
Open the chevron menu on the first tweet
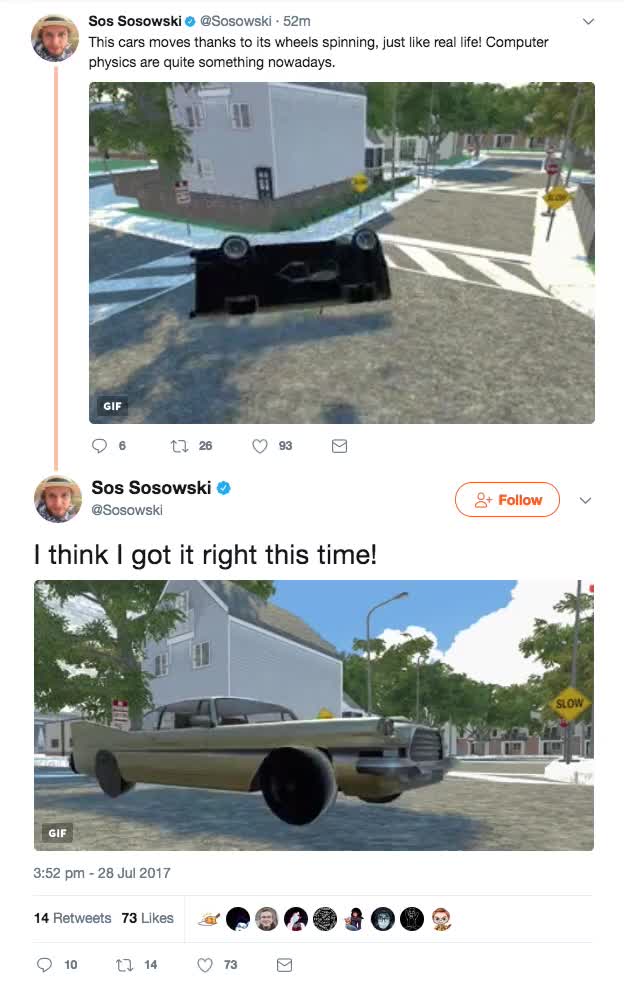pyautogui.click(x=588, y=22)
